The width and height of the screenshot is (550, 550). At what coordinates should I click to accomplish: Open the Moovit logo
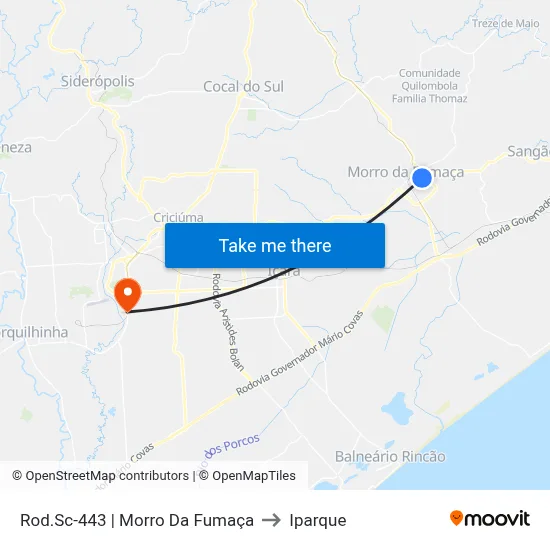(x=490, y=518)
